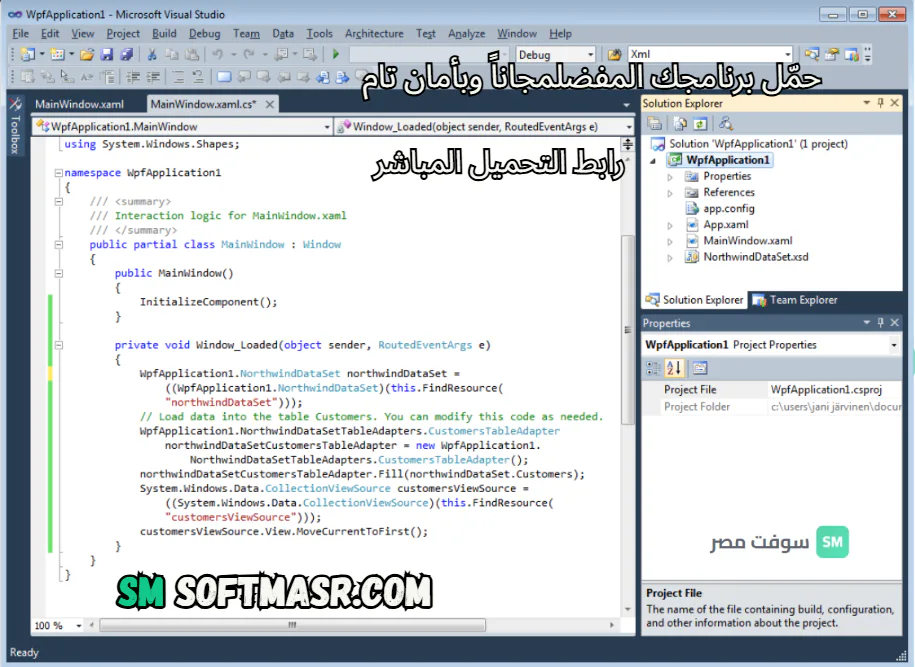
Task: Cut the selection with the scissors icon
Action: point(152,54)
